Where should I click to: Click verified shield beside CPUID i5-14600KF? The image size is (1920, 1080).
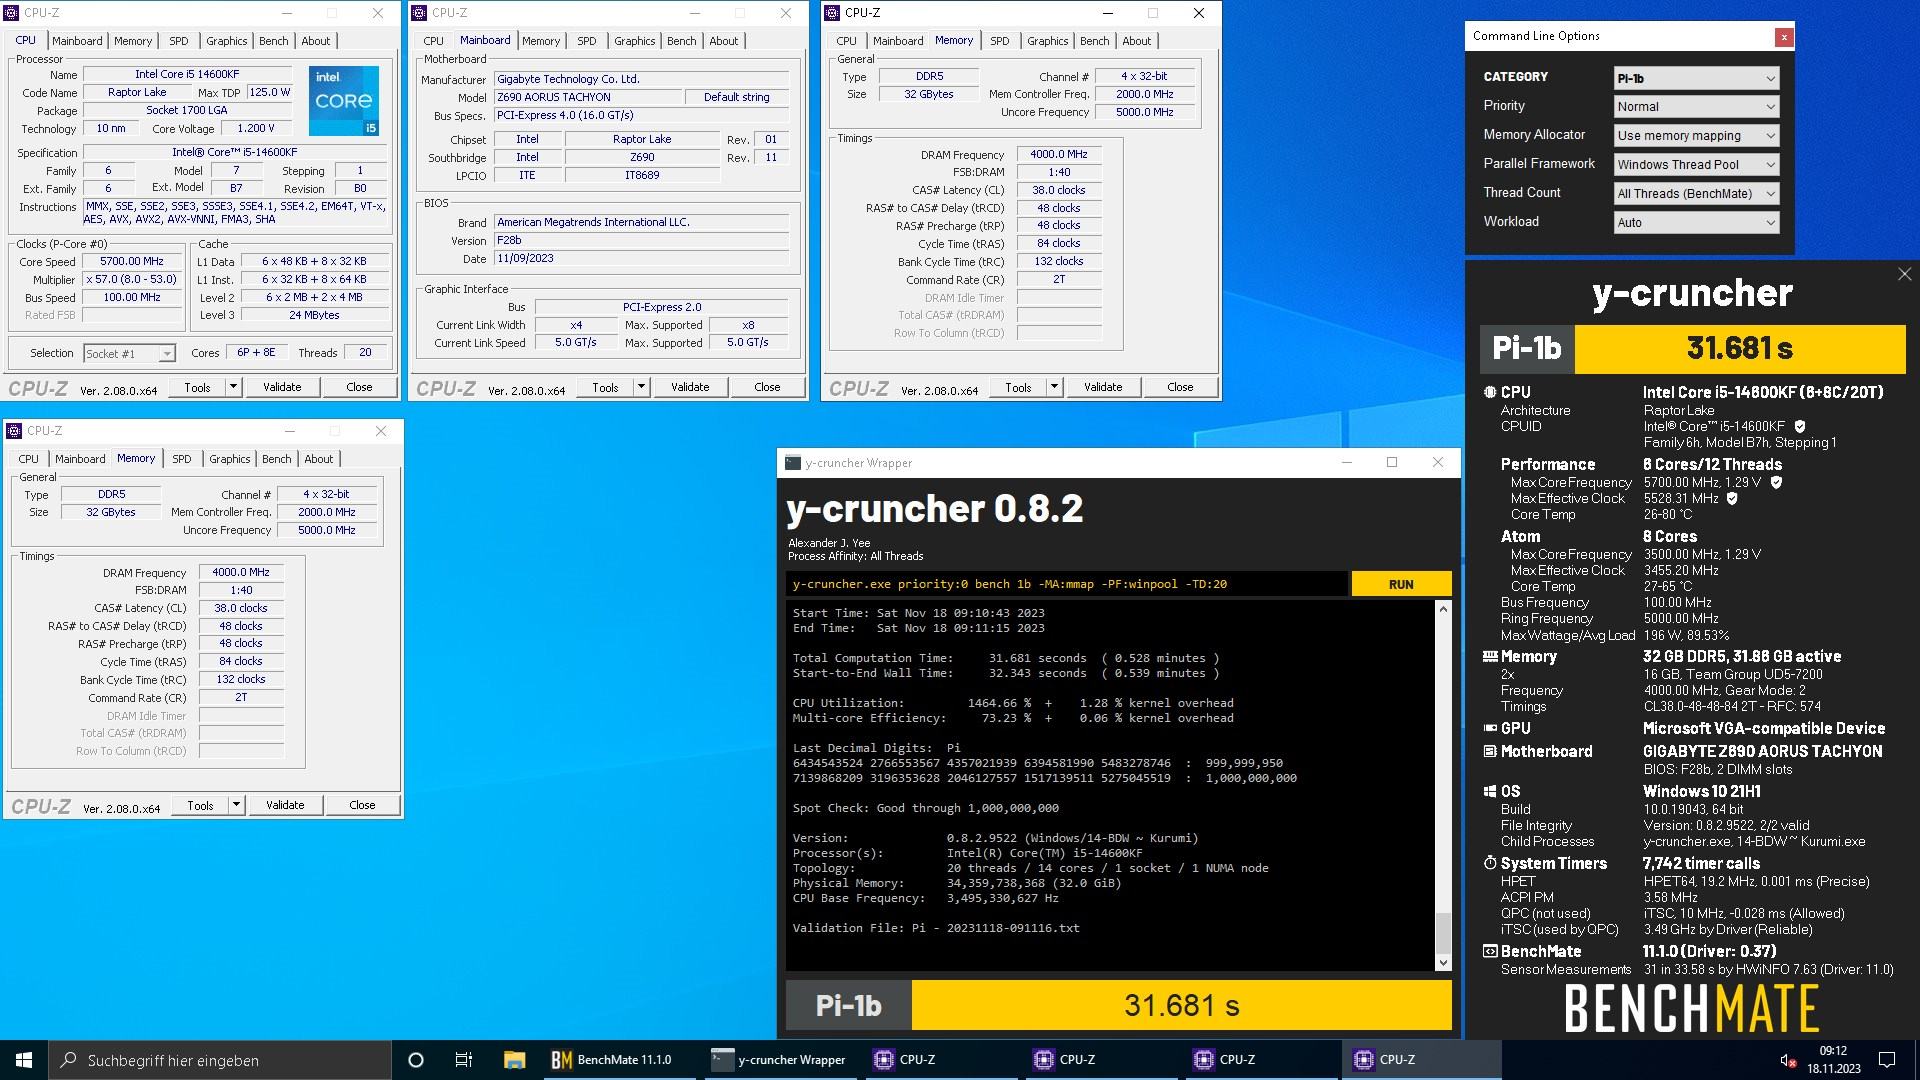click(x=1800, y=426)
